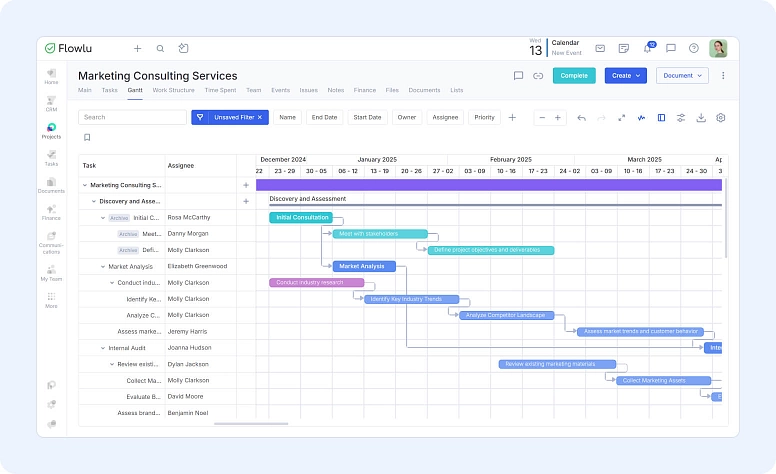Click the copy link icon beside Complete
The height and width of the screenshot is (474, 776).
pyautogui.click(x=538, y=75)
